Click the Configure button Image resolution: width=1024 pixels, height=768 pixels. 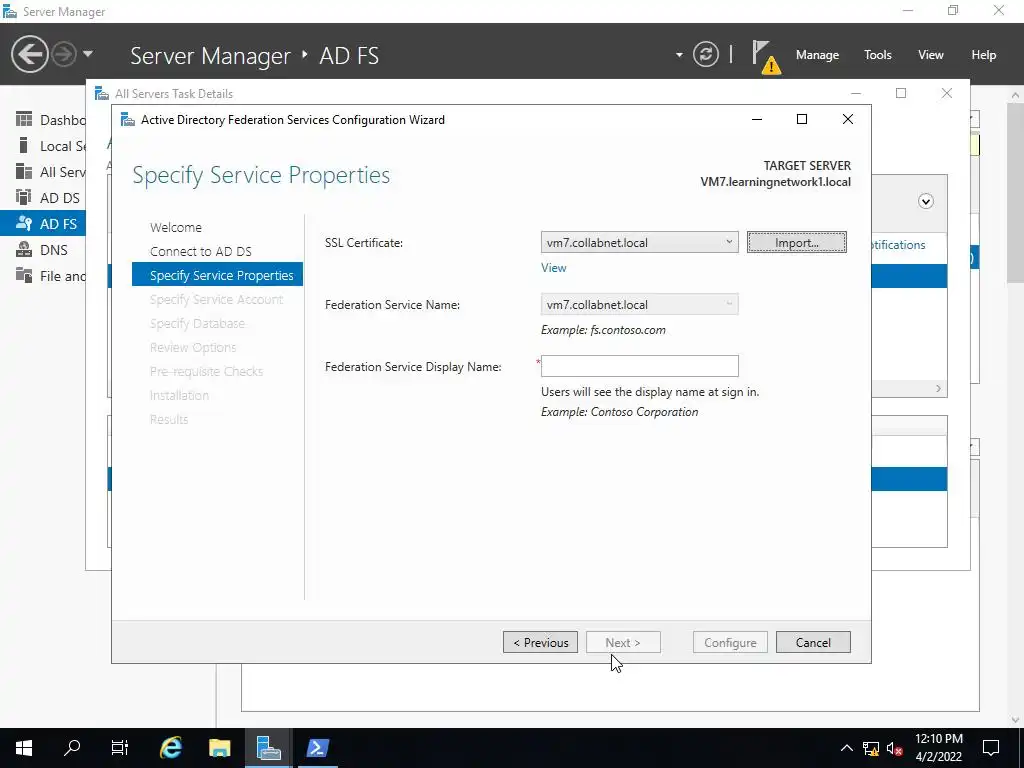(730, 642)
